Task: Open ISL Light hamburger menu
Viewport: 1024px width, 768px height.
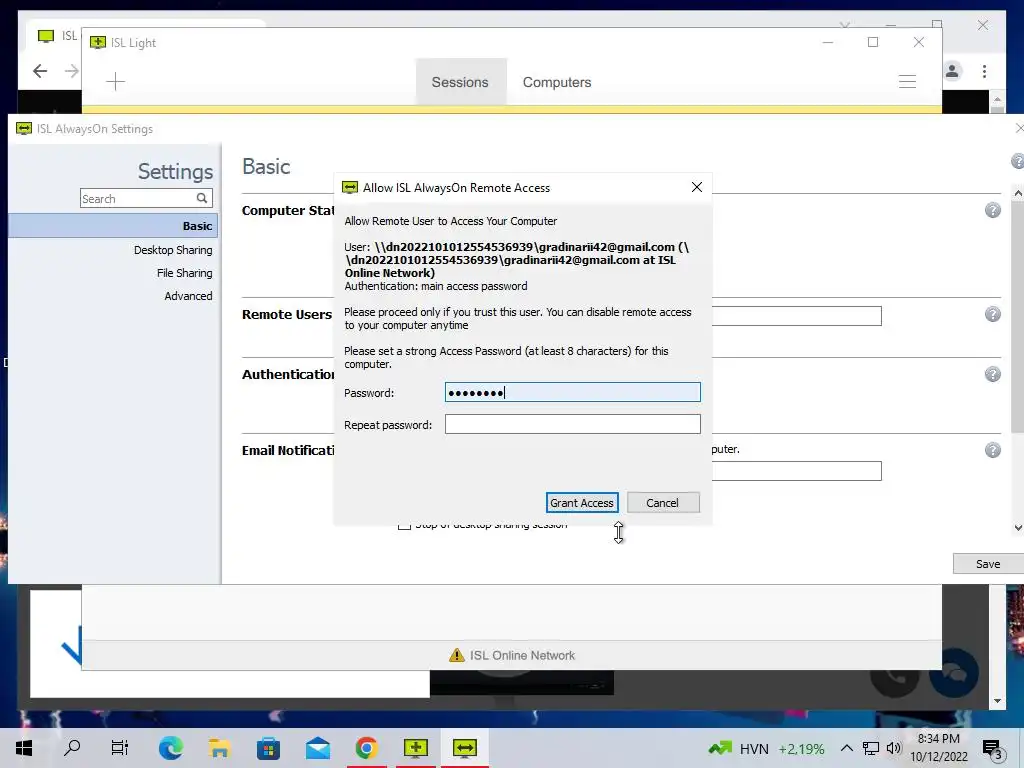Action: pos(907,82)
